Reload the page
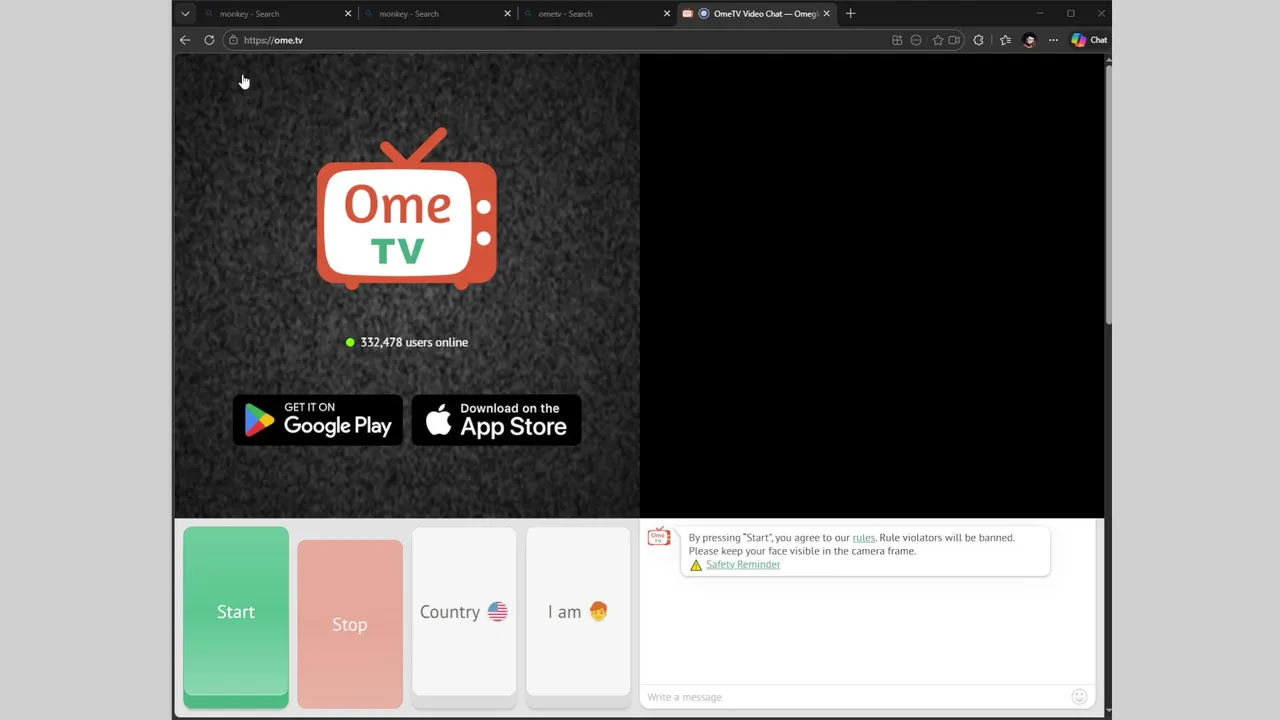The height and width of the screenshot is (720, 1280). click(x=209, y=40)
